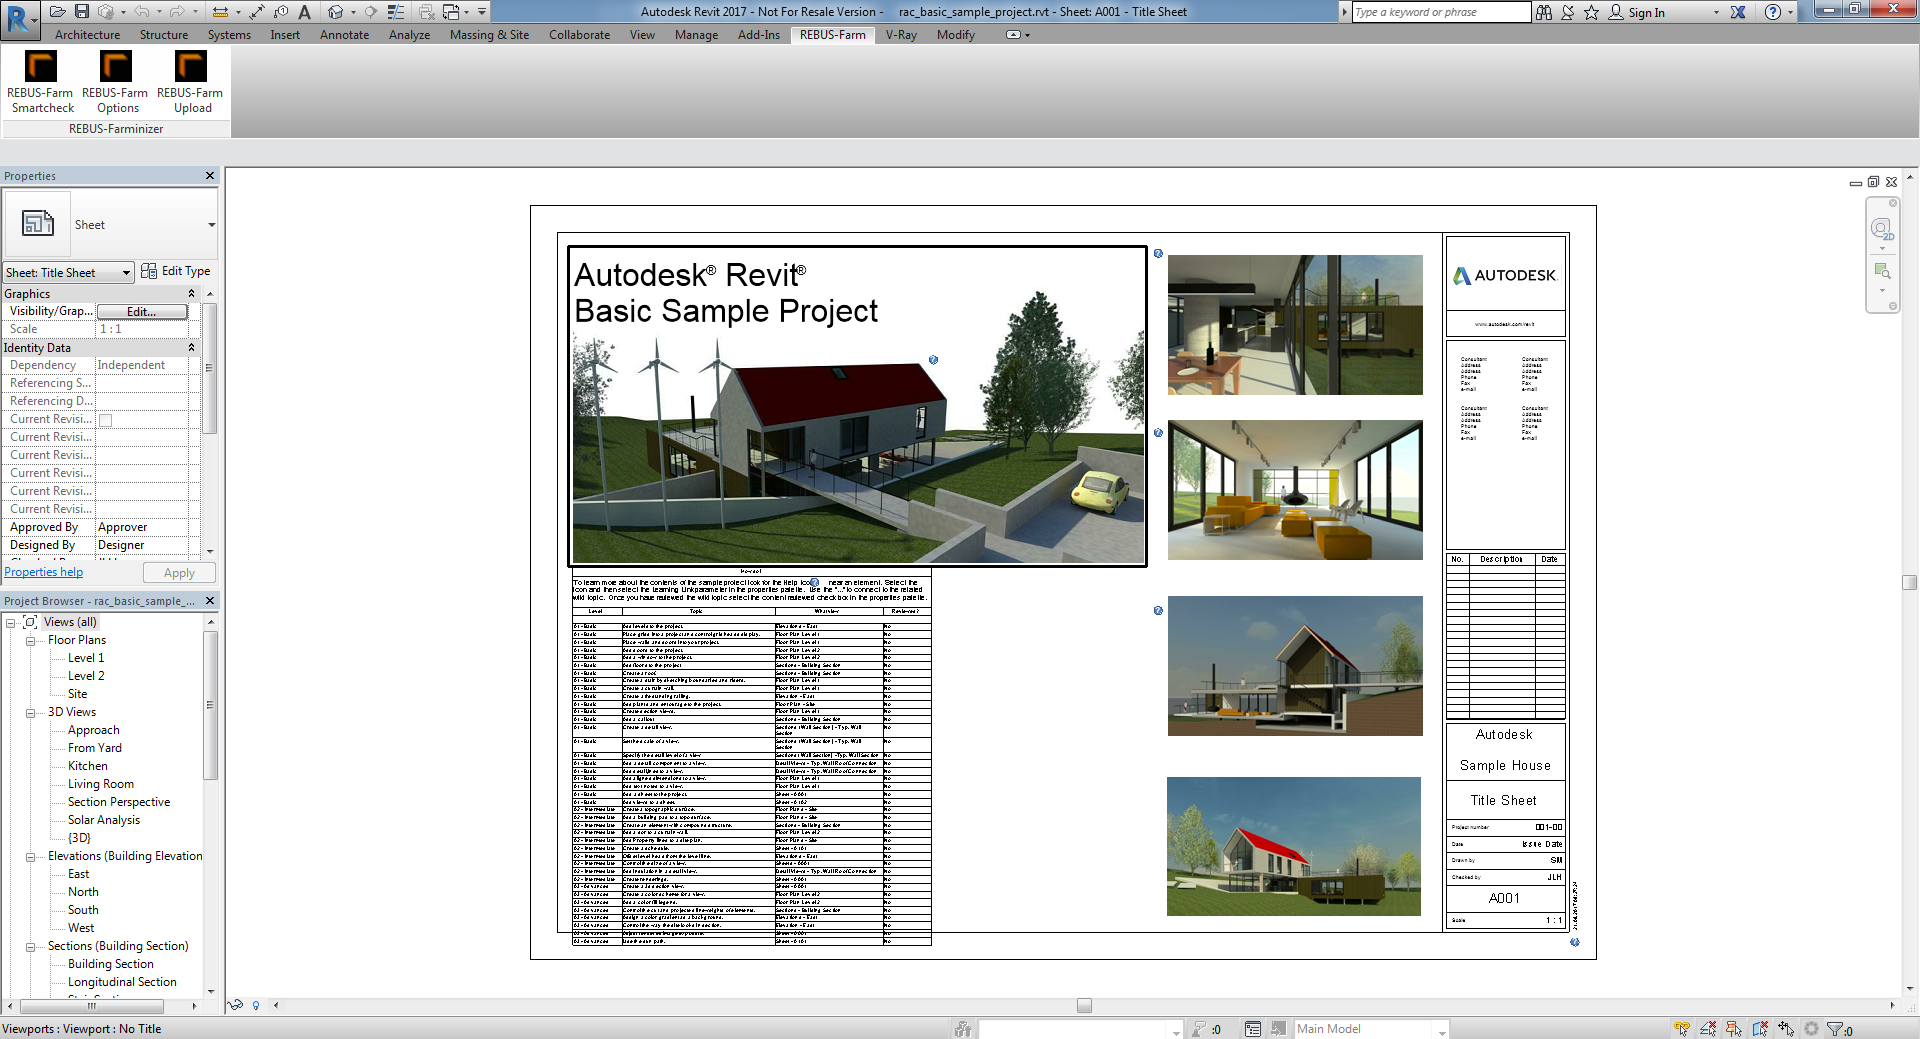1920x1039 pixels.
Task: Click the Apply button in Properties
Action: tap(179, 573)
